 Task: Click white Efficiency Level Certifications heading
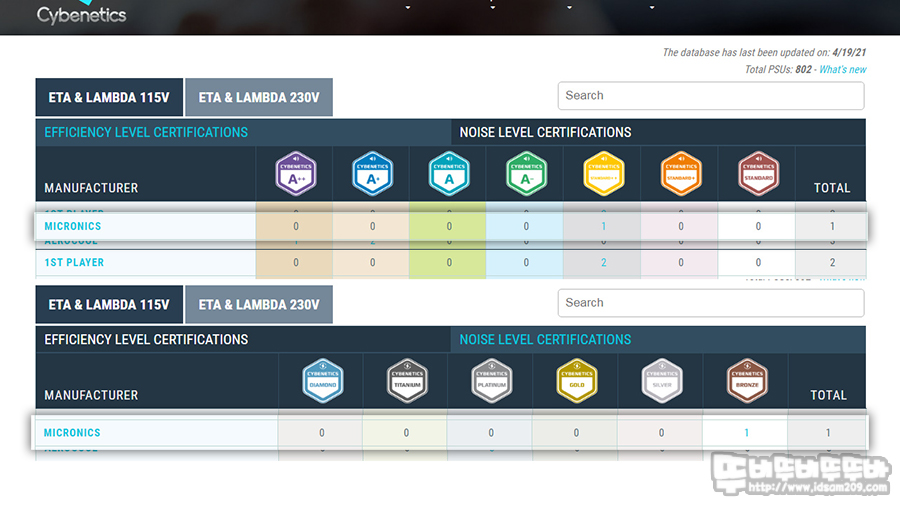[146, 340]
